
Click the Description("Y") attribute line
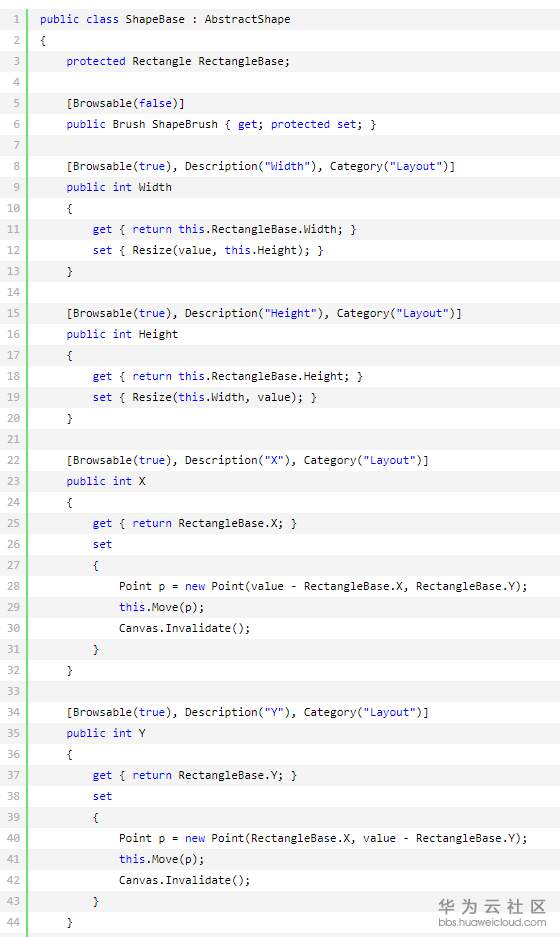[x=247, y=712]
